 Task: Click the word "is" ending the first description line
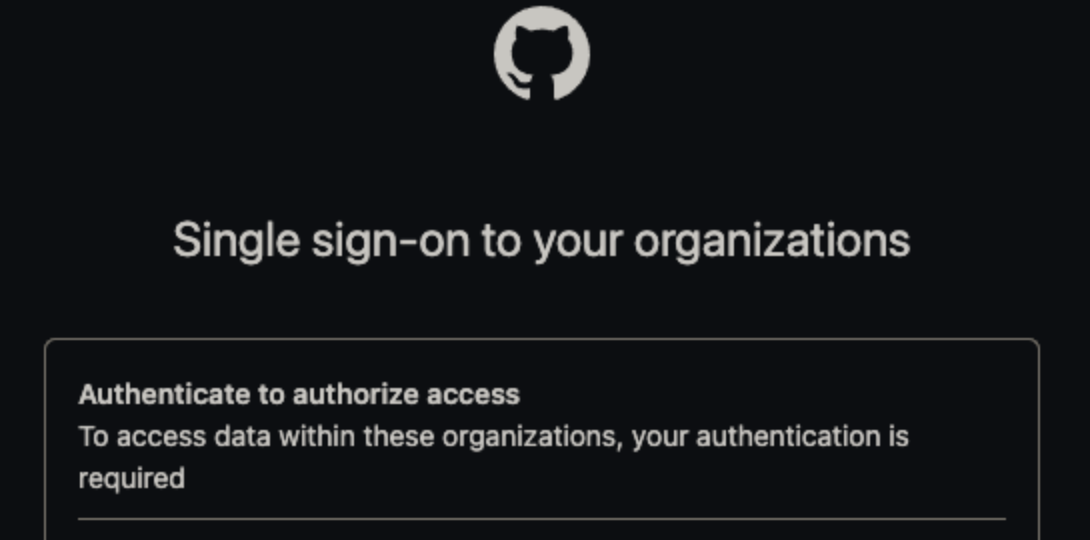(x=898, y=437)
